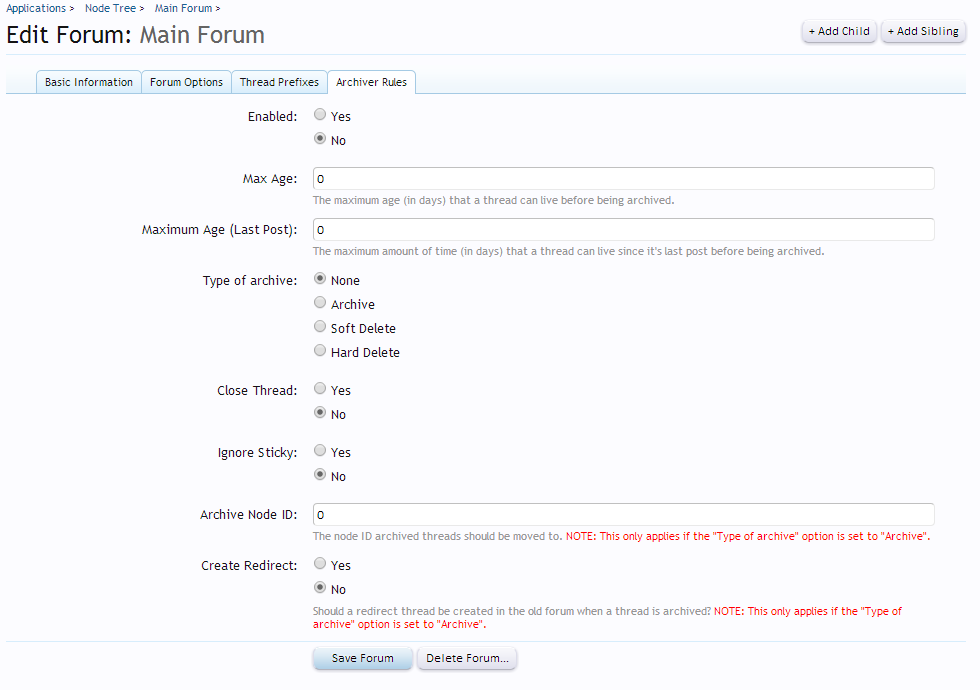Focus the Archive Node ID field

[623, 515]
